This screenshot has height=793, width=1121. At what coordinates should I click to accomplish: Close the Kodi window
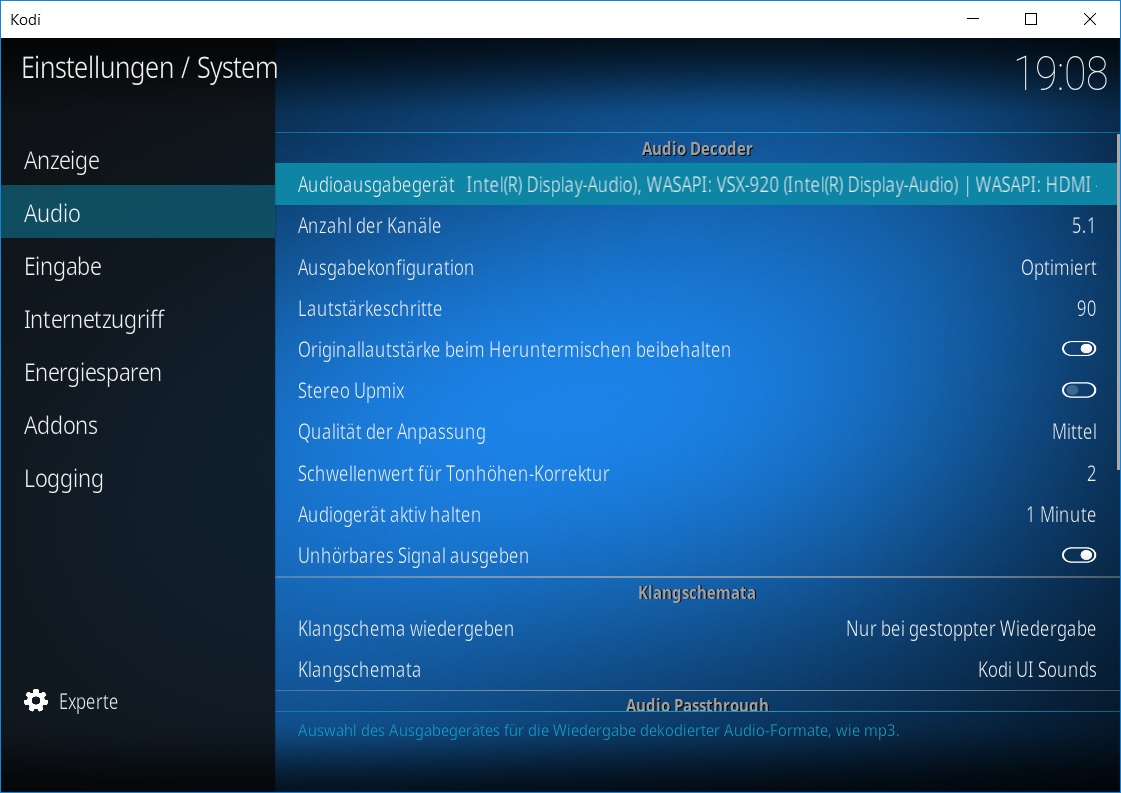tap(1090, 19)
